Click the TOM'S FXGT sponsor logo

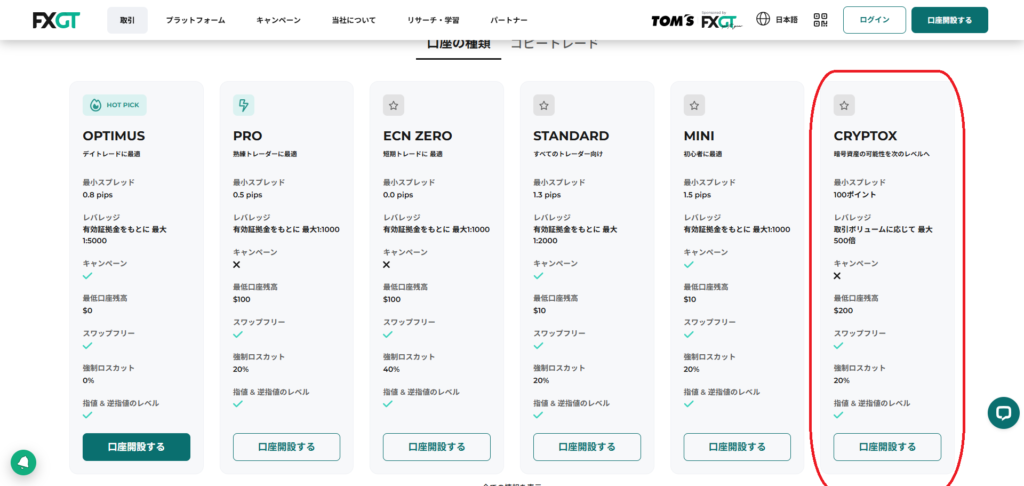pos(697,20)
